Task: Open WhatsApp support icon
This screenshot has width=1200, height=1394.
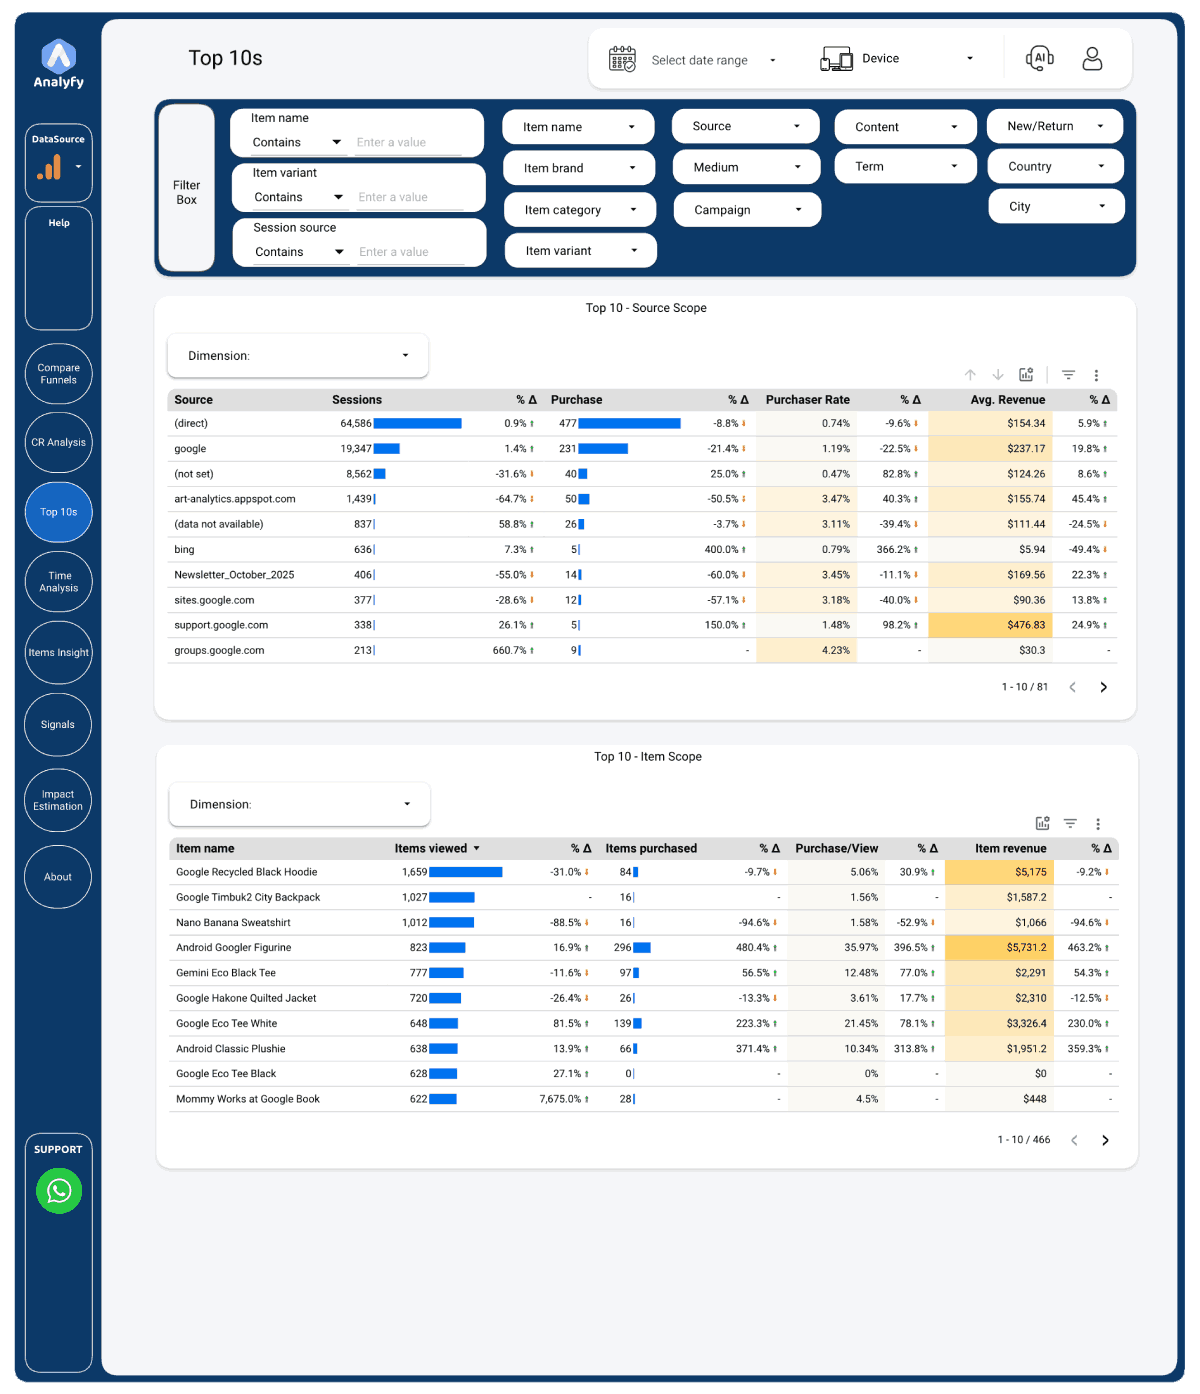Action: click(59, 1190)
